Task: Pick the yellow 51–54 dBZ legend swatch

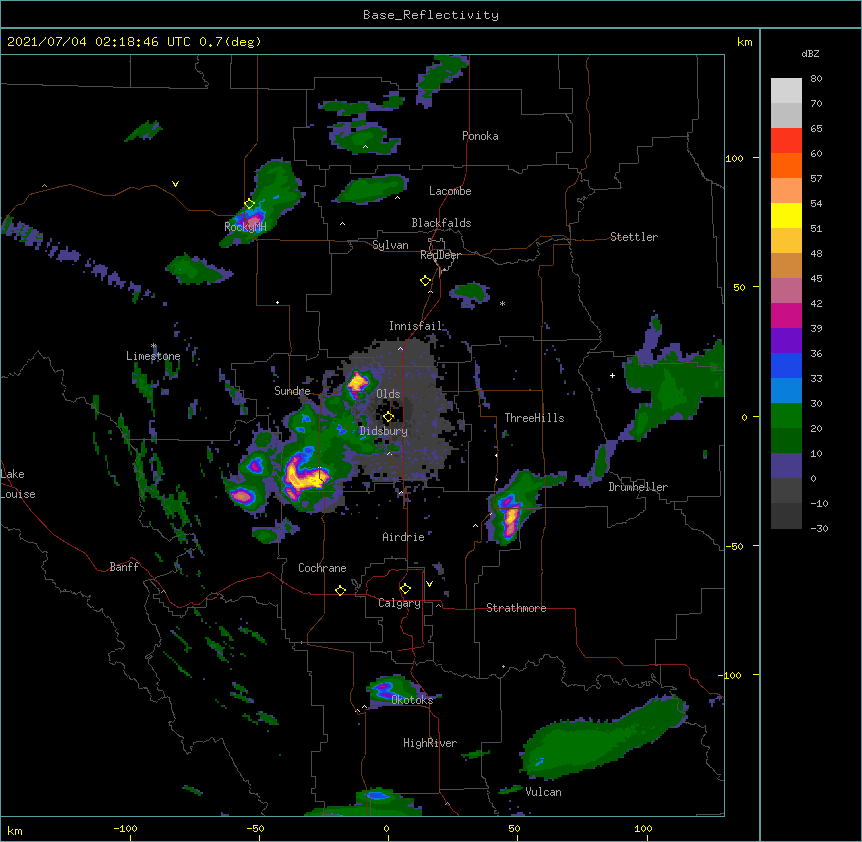Action: (786, 215)
